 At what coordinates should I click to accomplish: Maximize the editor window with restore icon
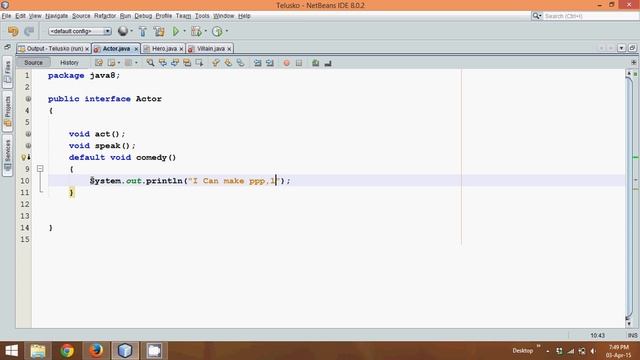pos(632,48)
